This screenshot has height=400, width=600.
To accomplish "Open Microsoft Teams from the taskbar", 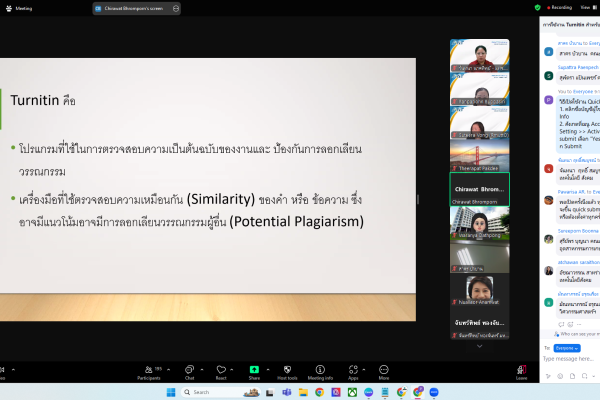I will pos(287,392).
